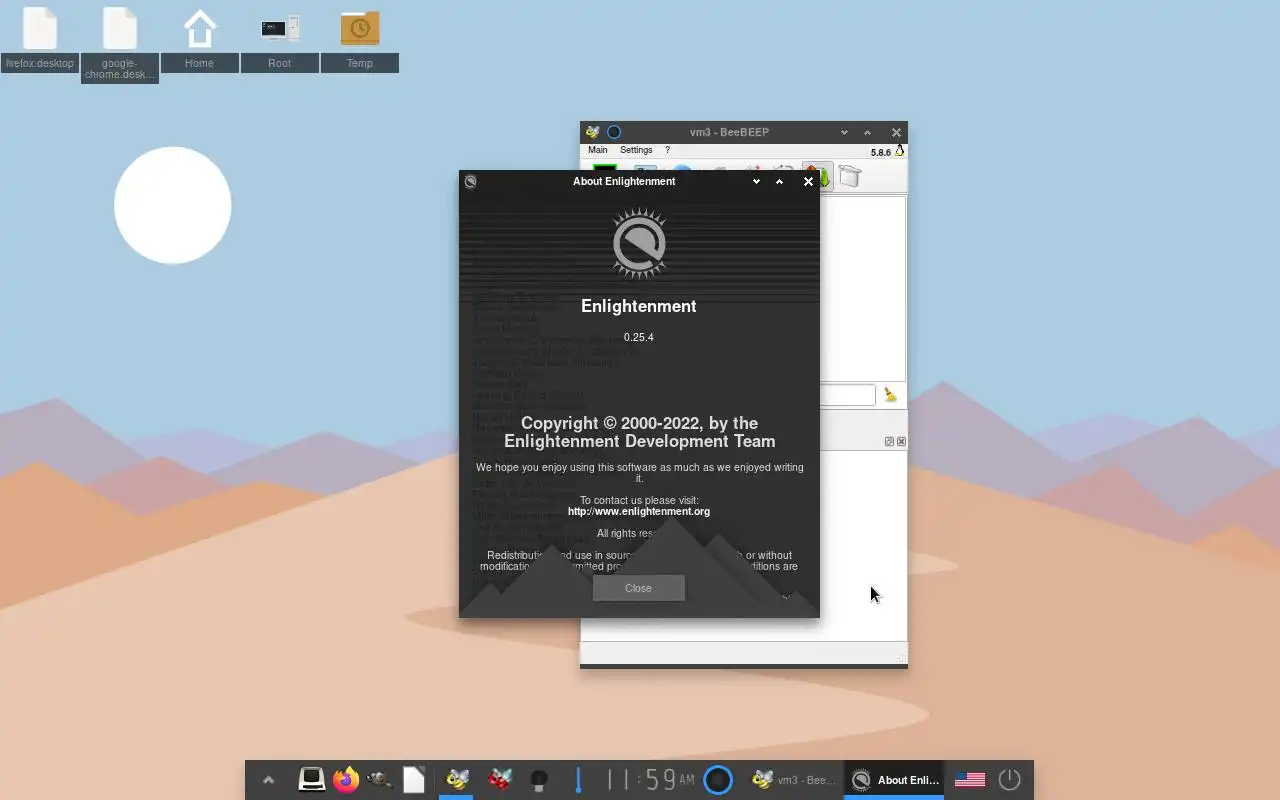This screenshot has height=800, width=1280.
Task: Click the up chevron in BeeBEEP title bar
Action: 867,132
